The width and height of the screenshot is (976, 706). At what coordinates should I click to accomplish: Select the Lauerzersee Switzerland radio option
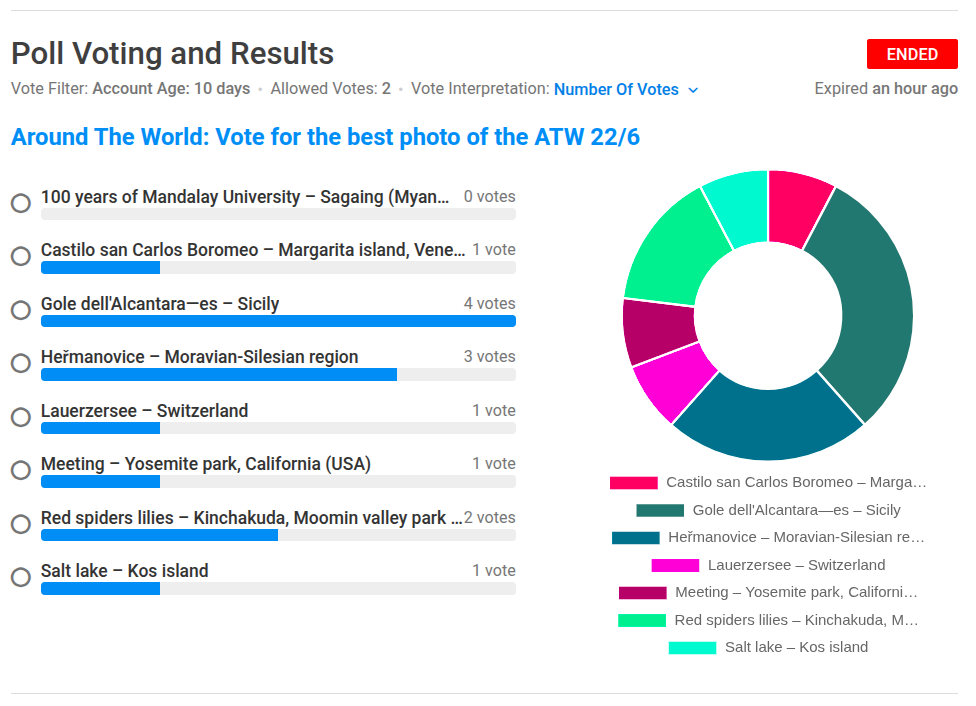pyautogui.click(x=20, y=417)
